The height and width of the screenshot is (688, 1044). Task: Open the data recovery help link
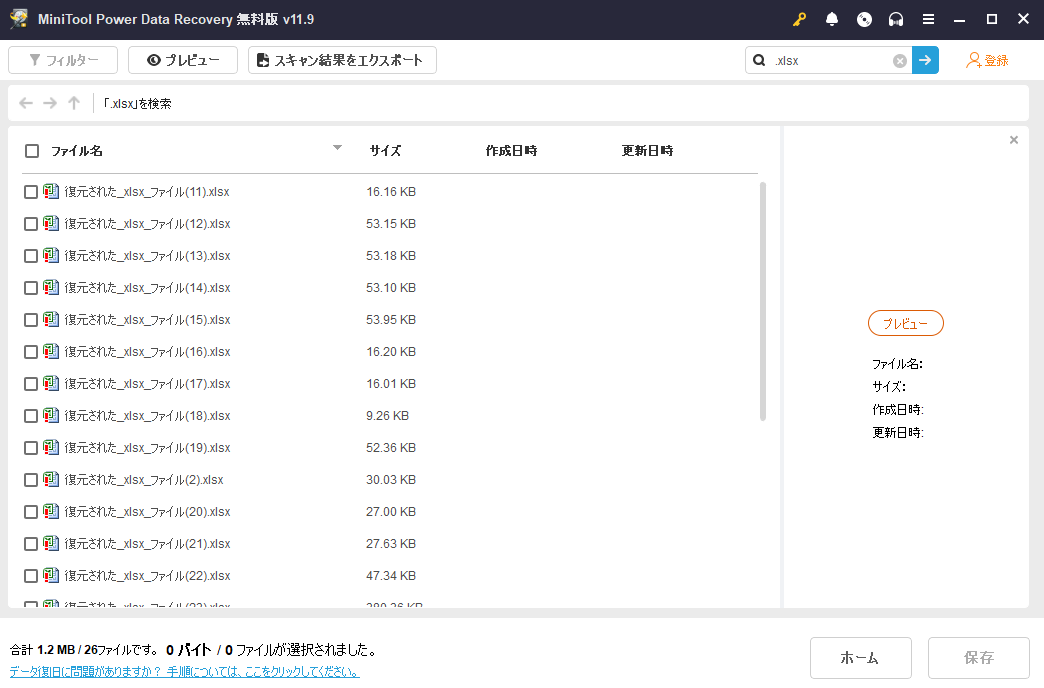click(184, 671)
